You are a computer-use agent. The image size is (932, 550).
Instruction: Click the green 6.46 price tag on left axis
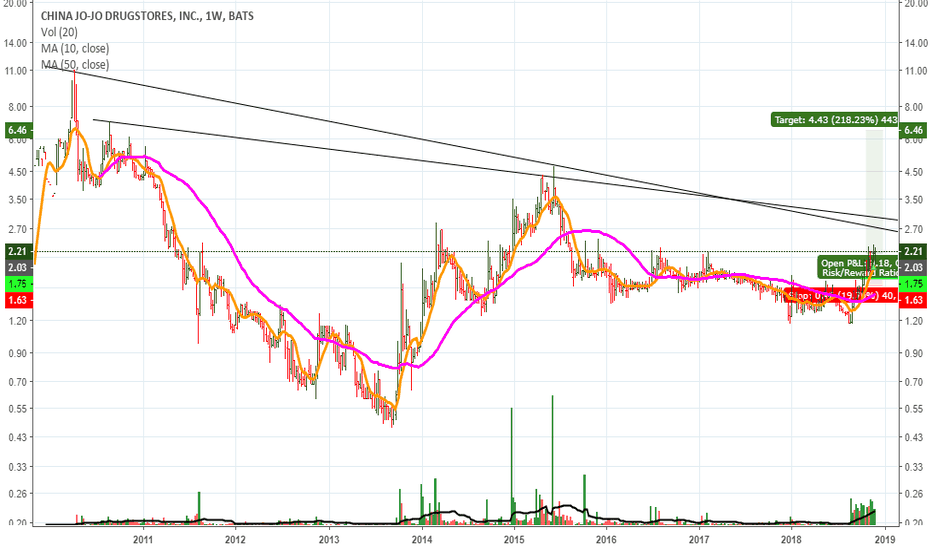[x=17, y=130]
